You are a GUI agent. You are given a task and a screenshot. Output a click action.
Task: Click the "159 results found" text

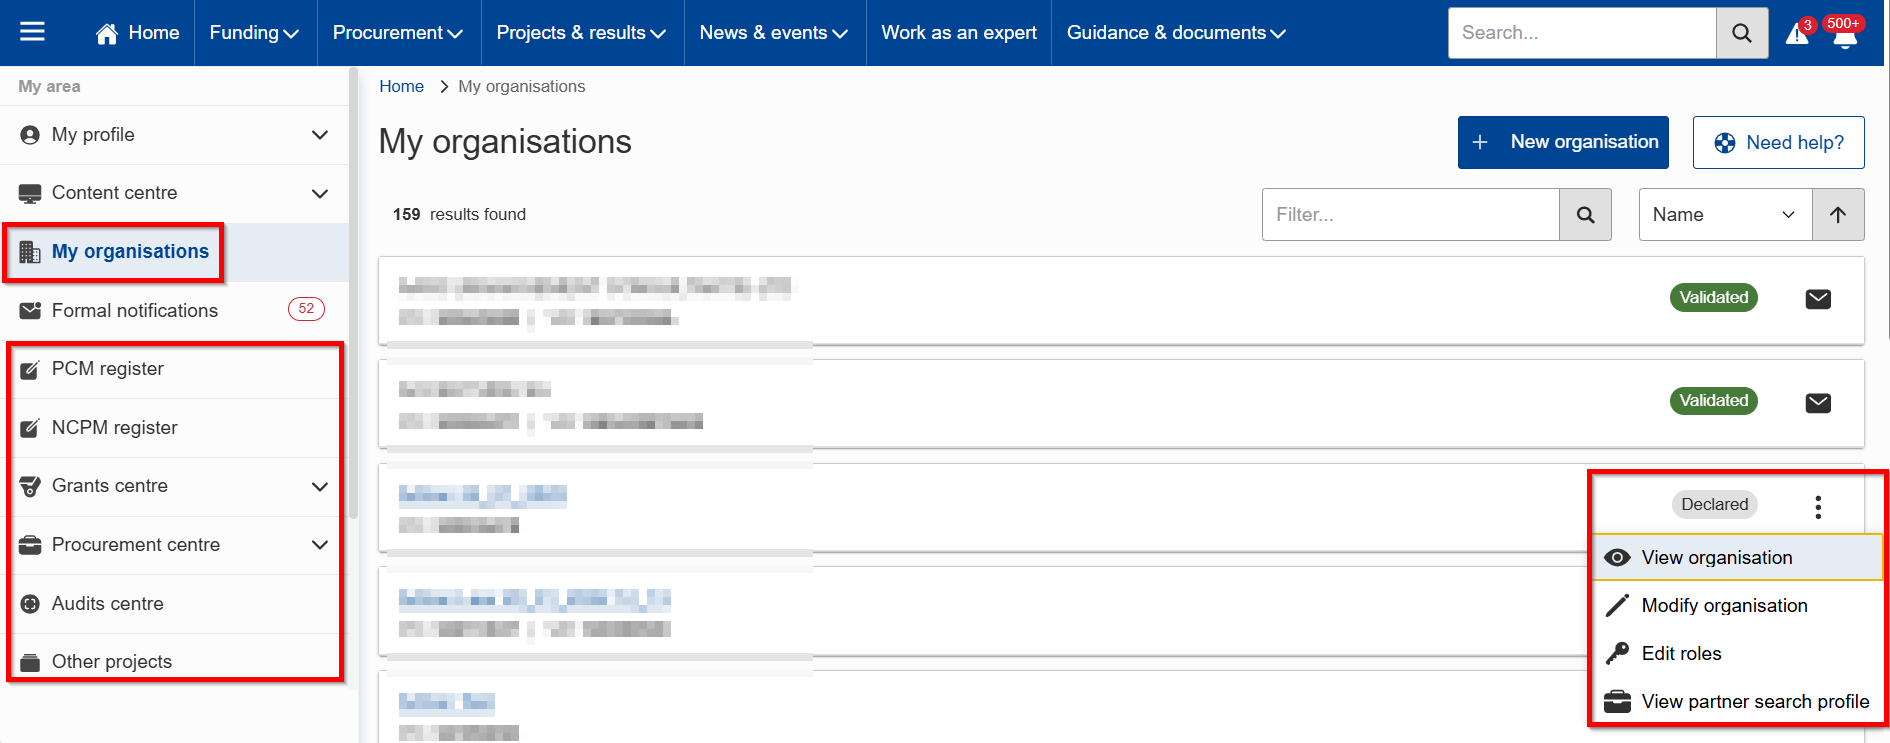[x=459, y=215]
